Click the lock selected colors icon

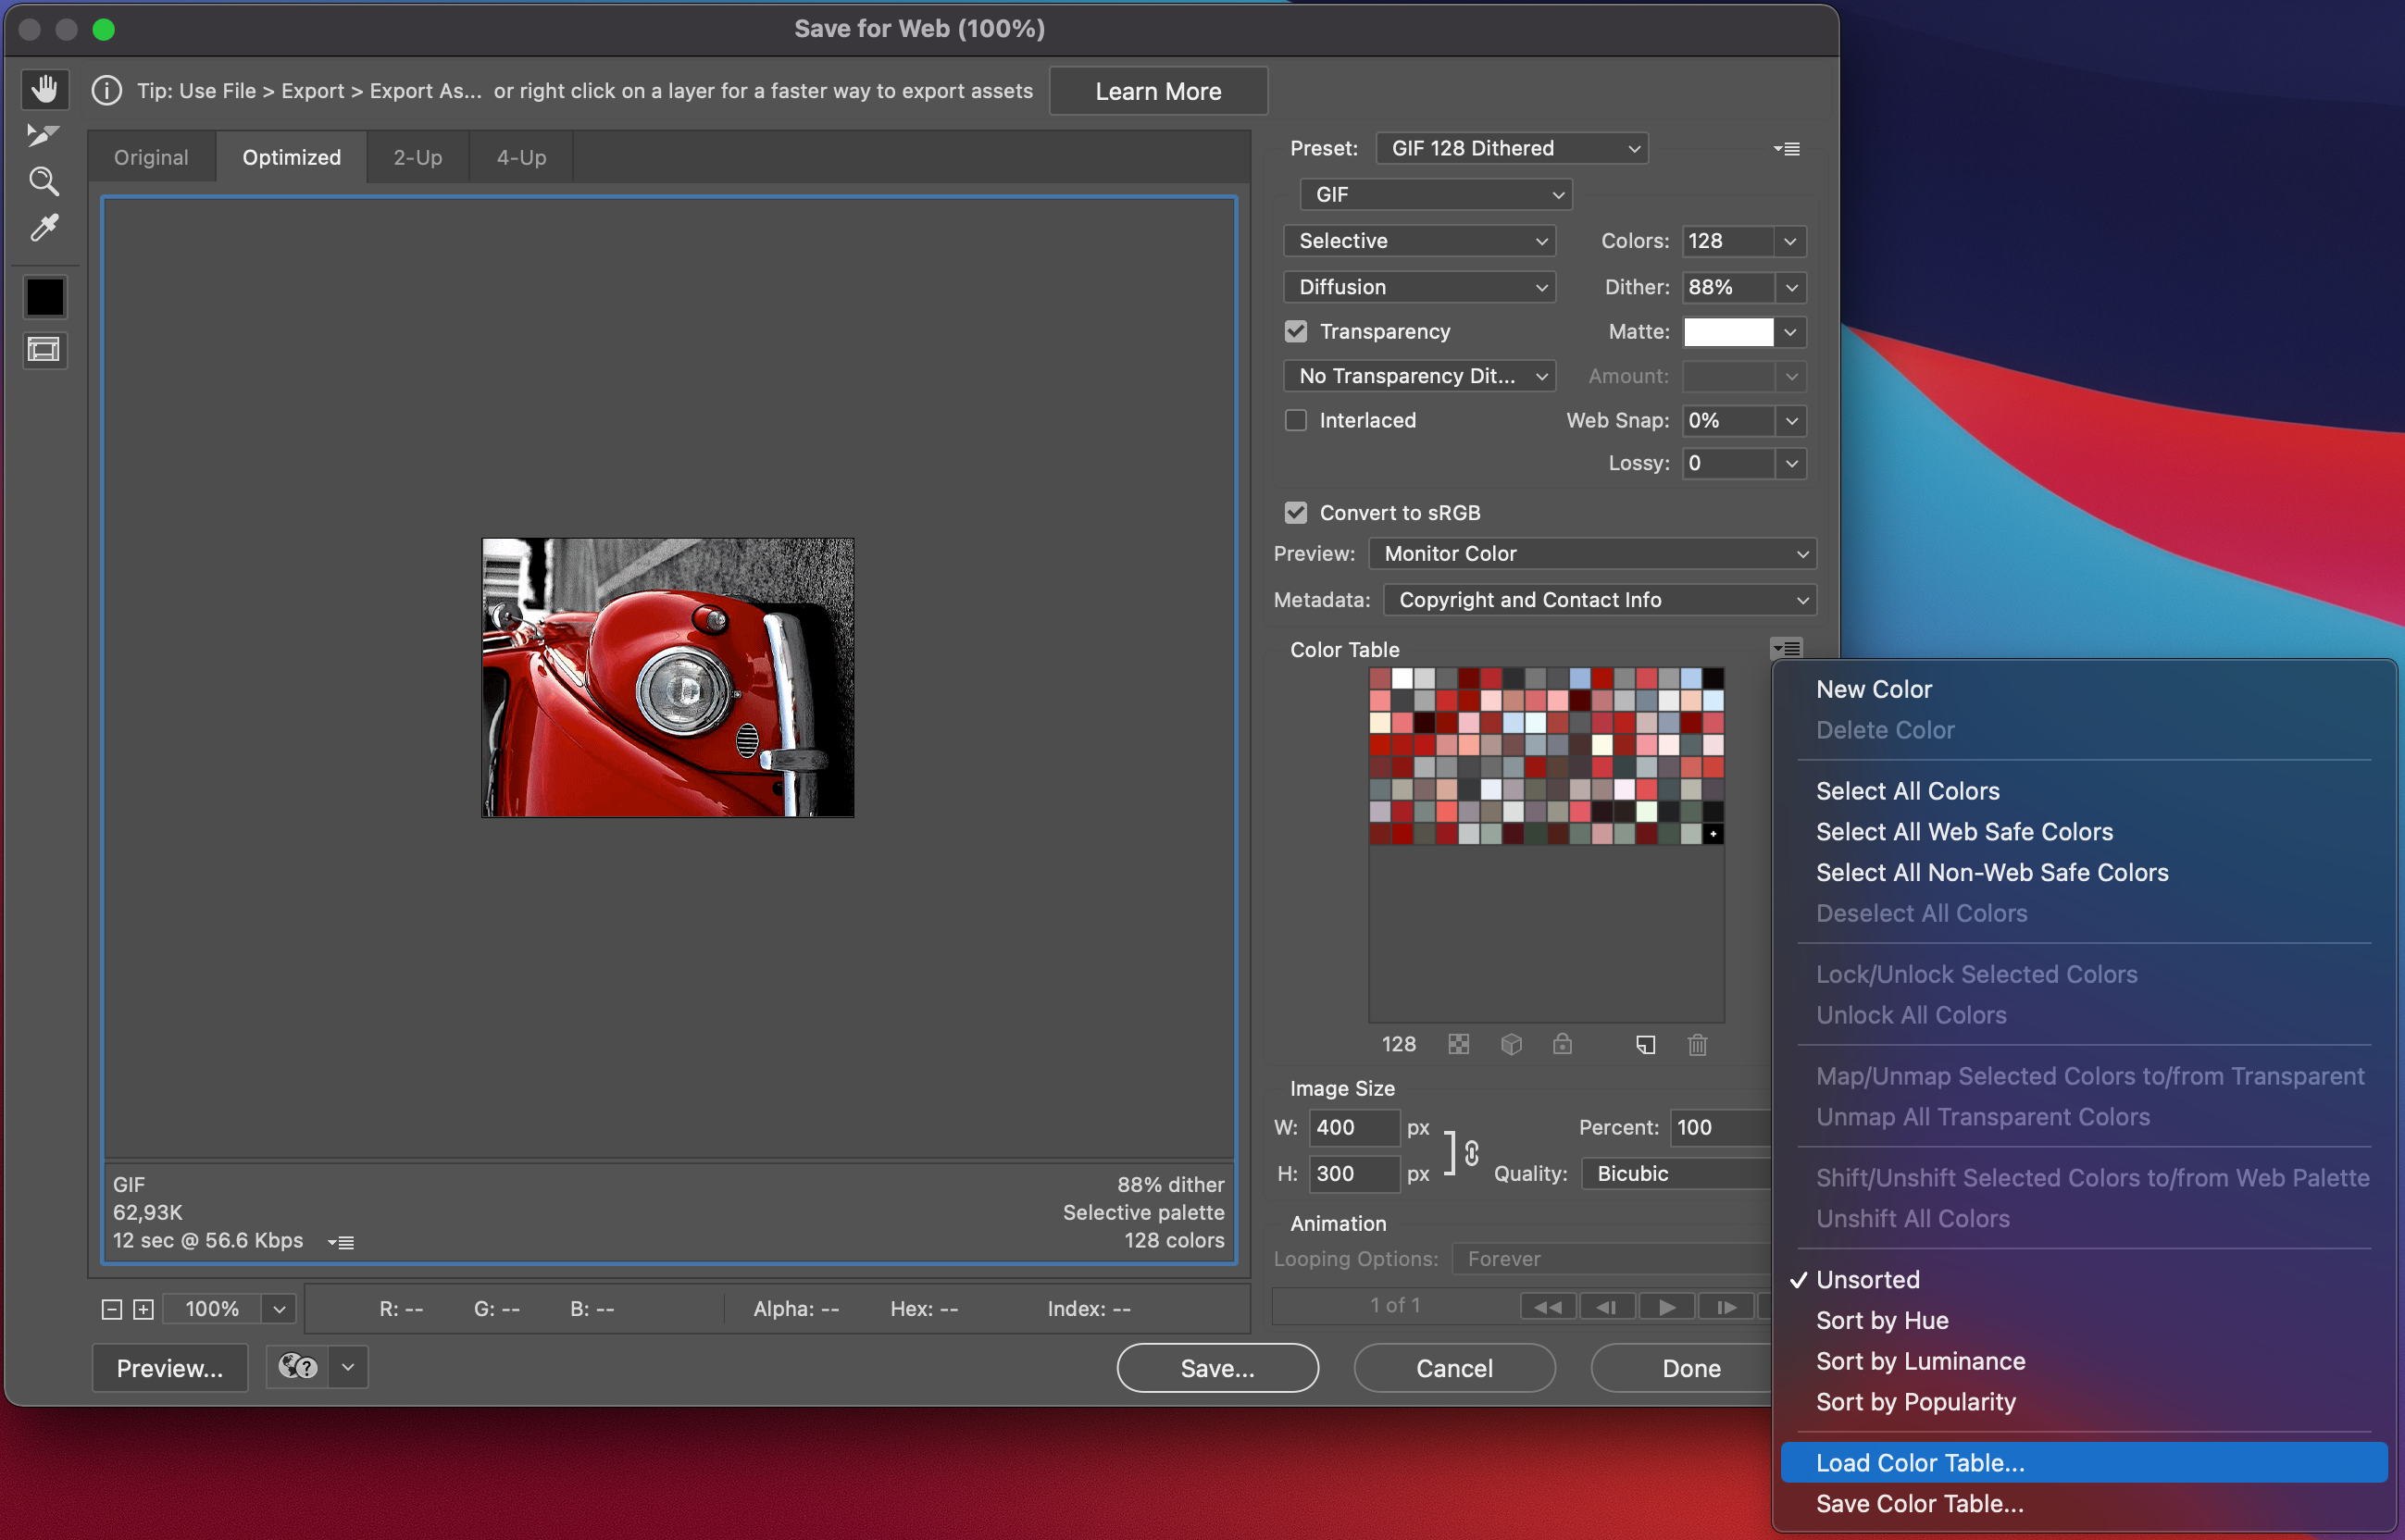click(x=1562, y=1044)
